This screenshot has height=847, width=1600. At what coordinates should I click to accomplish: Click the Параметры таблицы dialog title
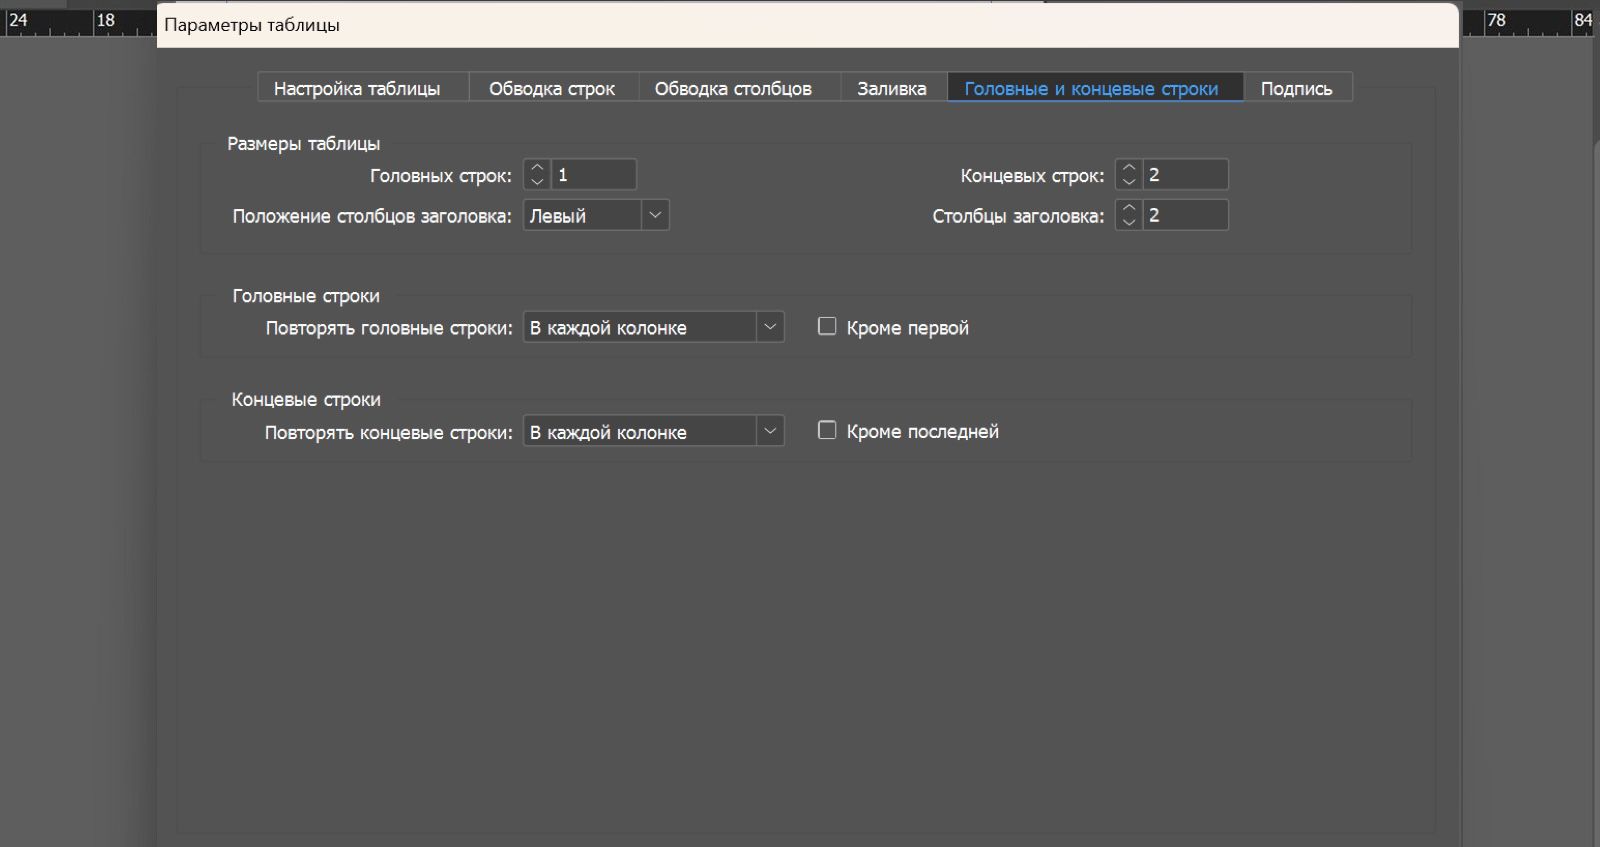click(252, 25)
